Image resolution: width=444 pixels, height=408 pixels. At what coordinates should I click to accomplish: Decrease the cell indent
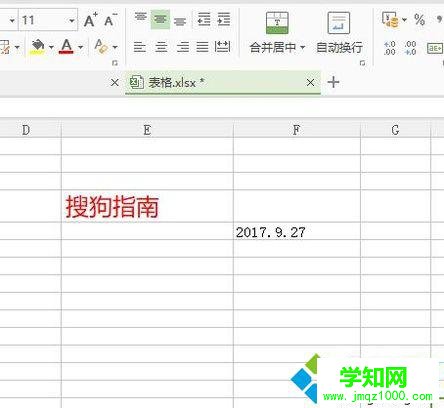(x=204, y=19)
